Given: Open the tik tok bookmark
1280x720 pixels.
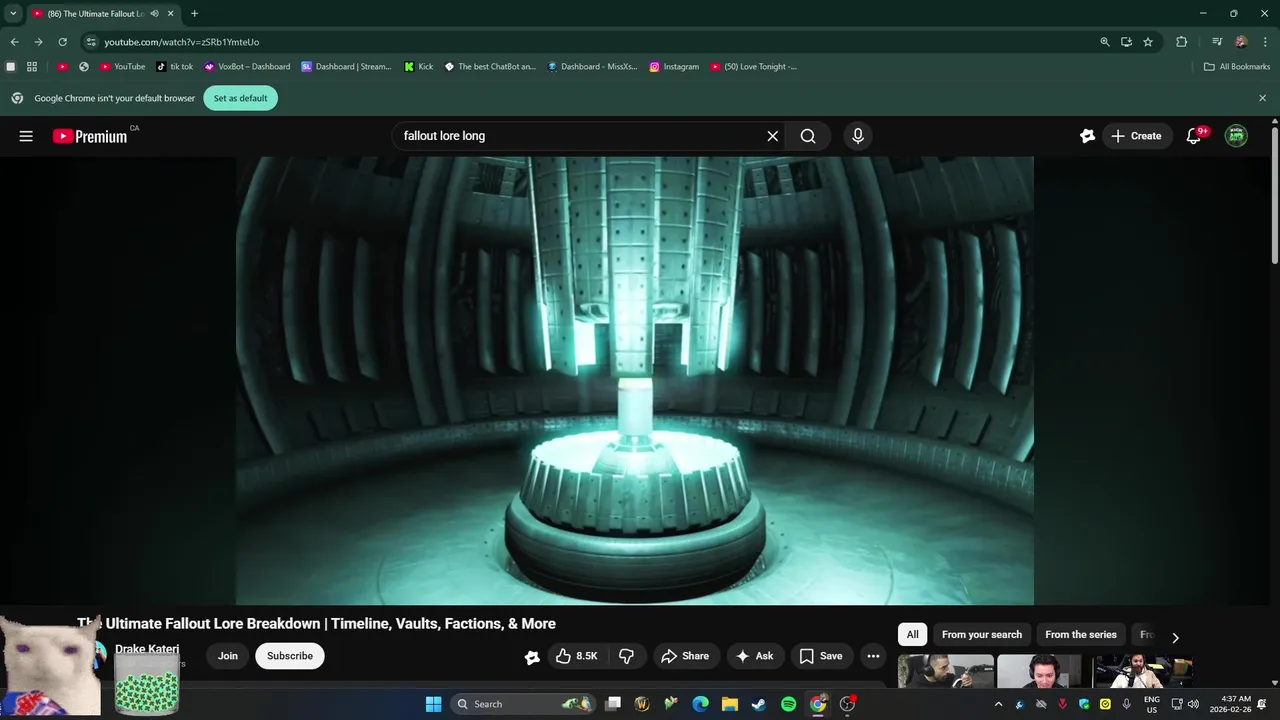Looking at the screenshot, I should (175, 67).
